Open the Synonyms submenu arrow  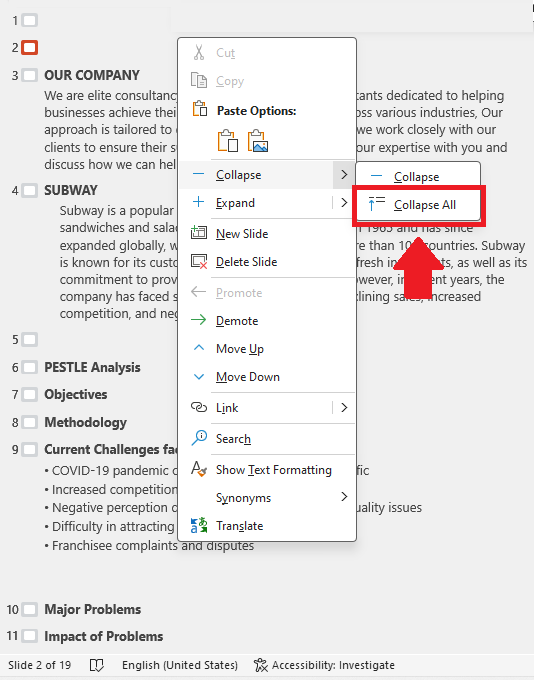[x=344, y=497]
